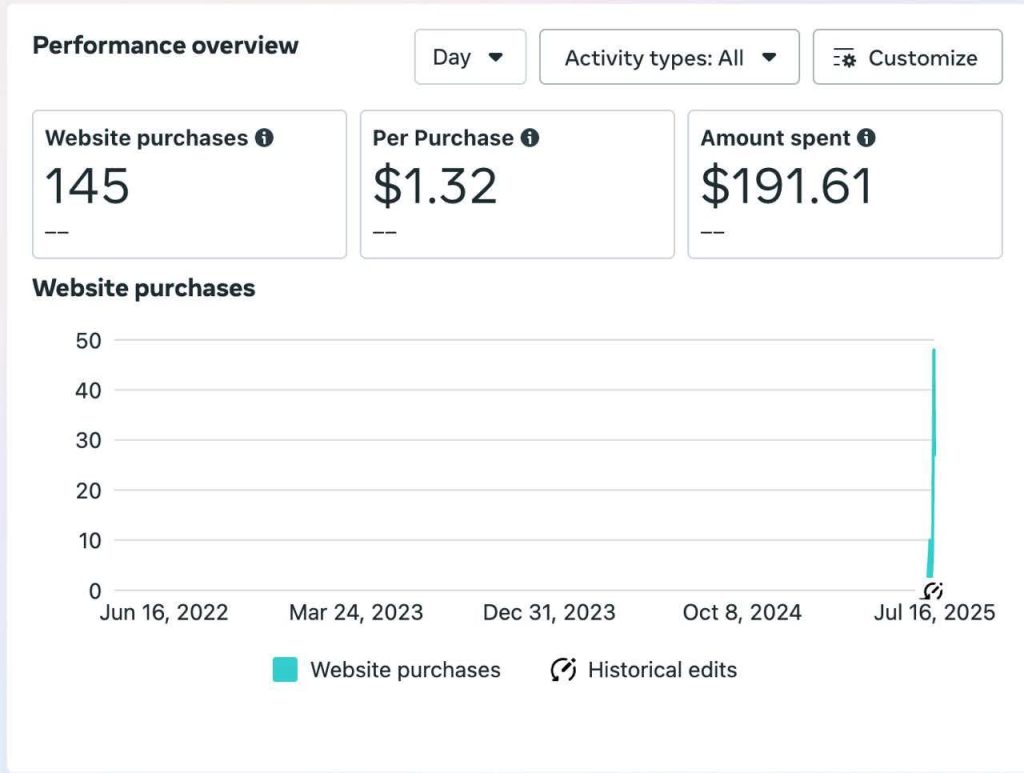Click the Historical edits icon in the legend
The width and height of the screenshot is (1024, 773).
coord(563,670)
